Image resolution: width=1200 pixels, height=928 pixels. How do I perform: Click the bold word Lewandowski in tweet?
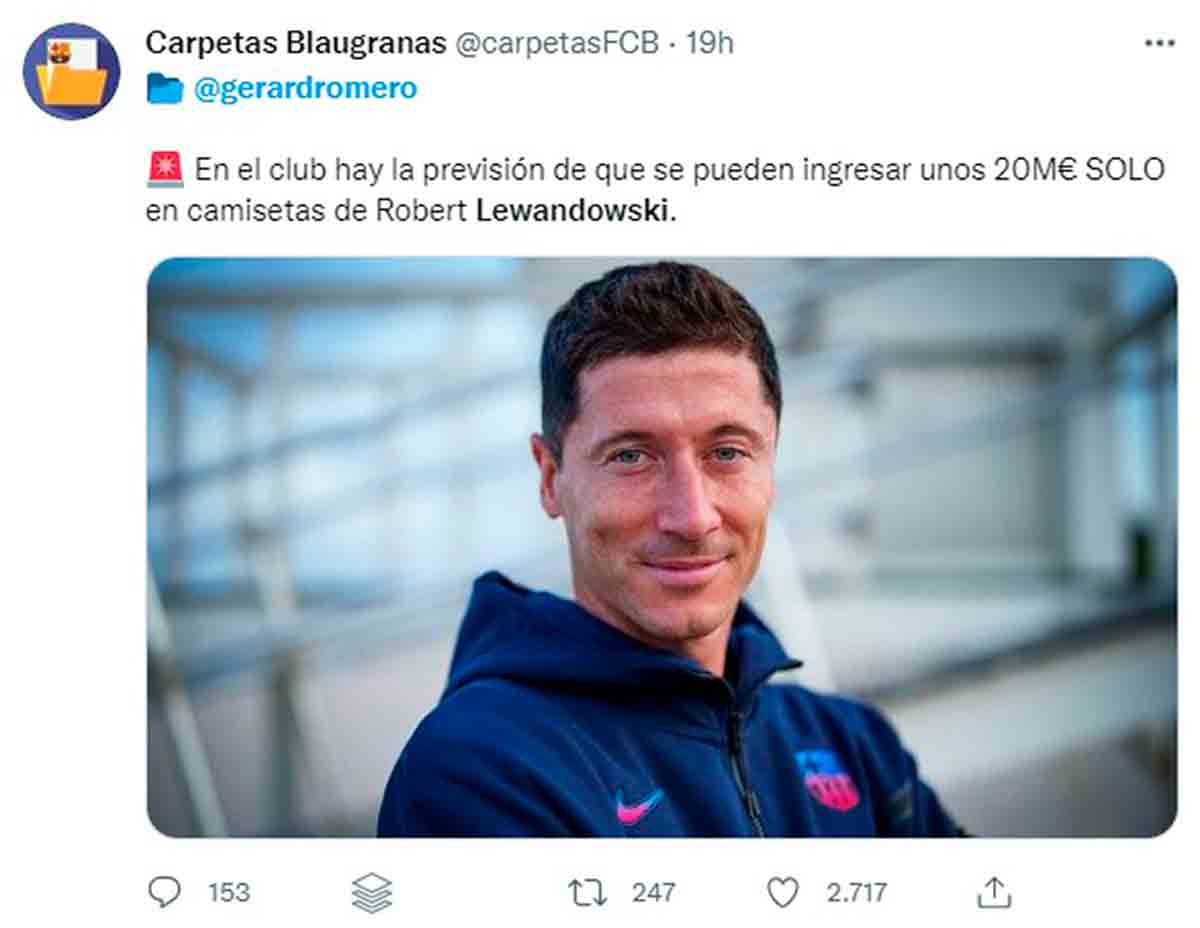573,213
